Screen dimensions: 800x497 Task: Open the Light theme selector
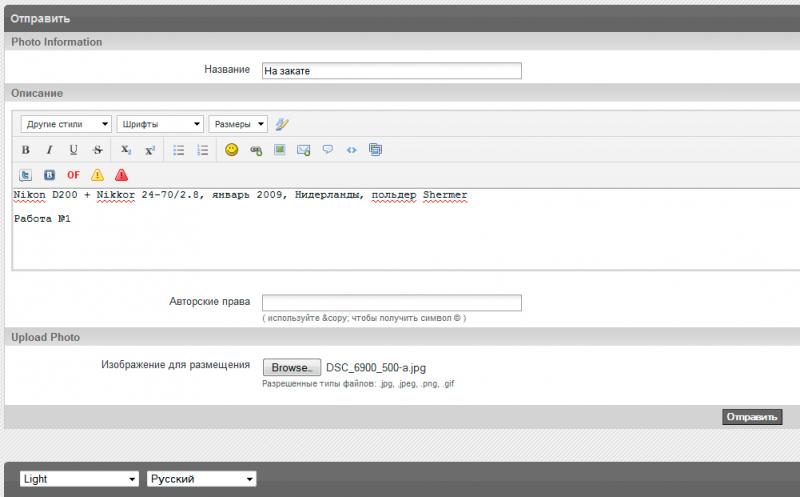click(79, 479)
